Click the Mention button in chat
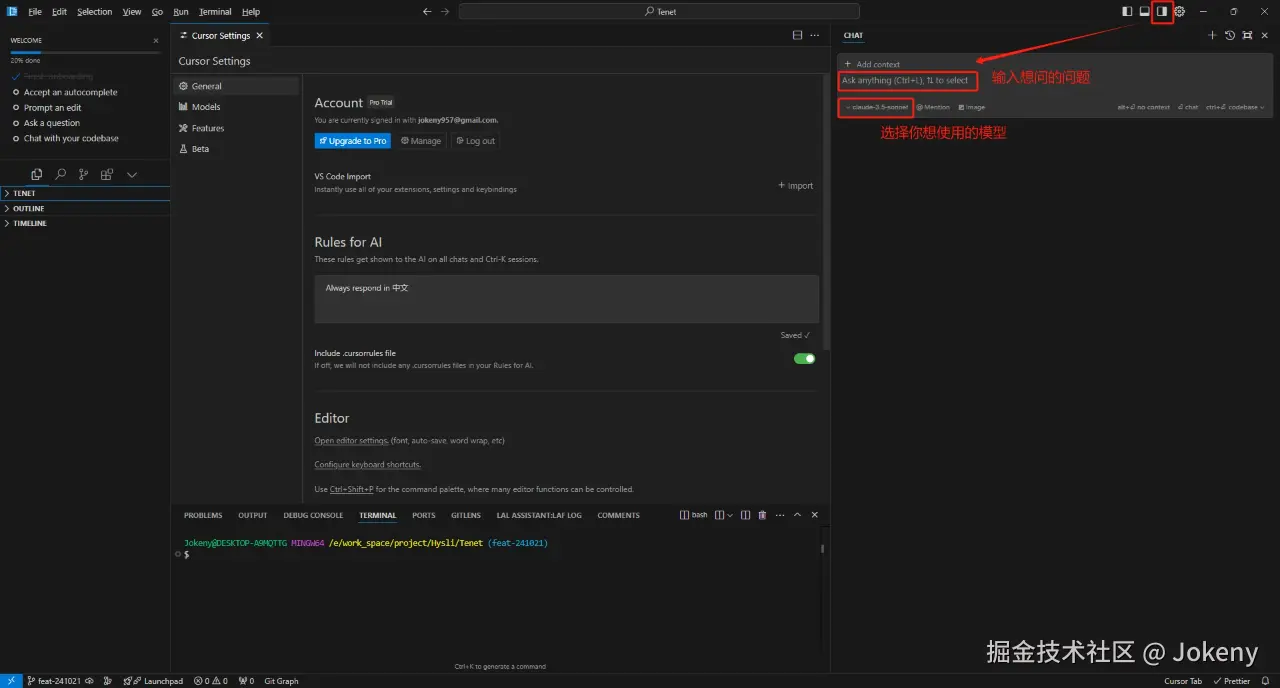 [x=933, y=107]
